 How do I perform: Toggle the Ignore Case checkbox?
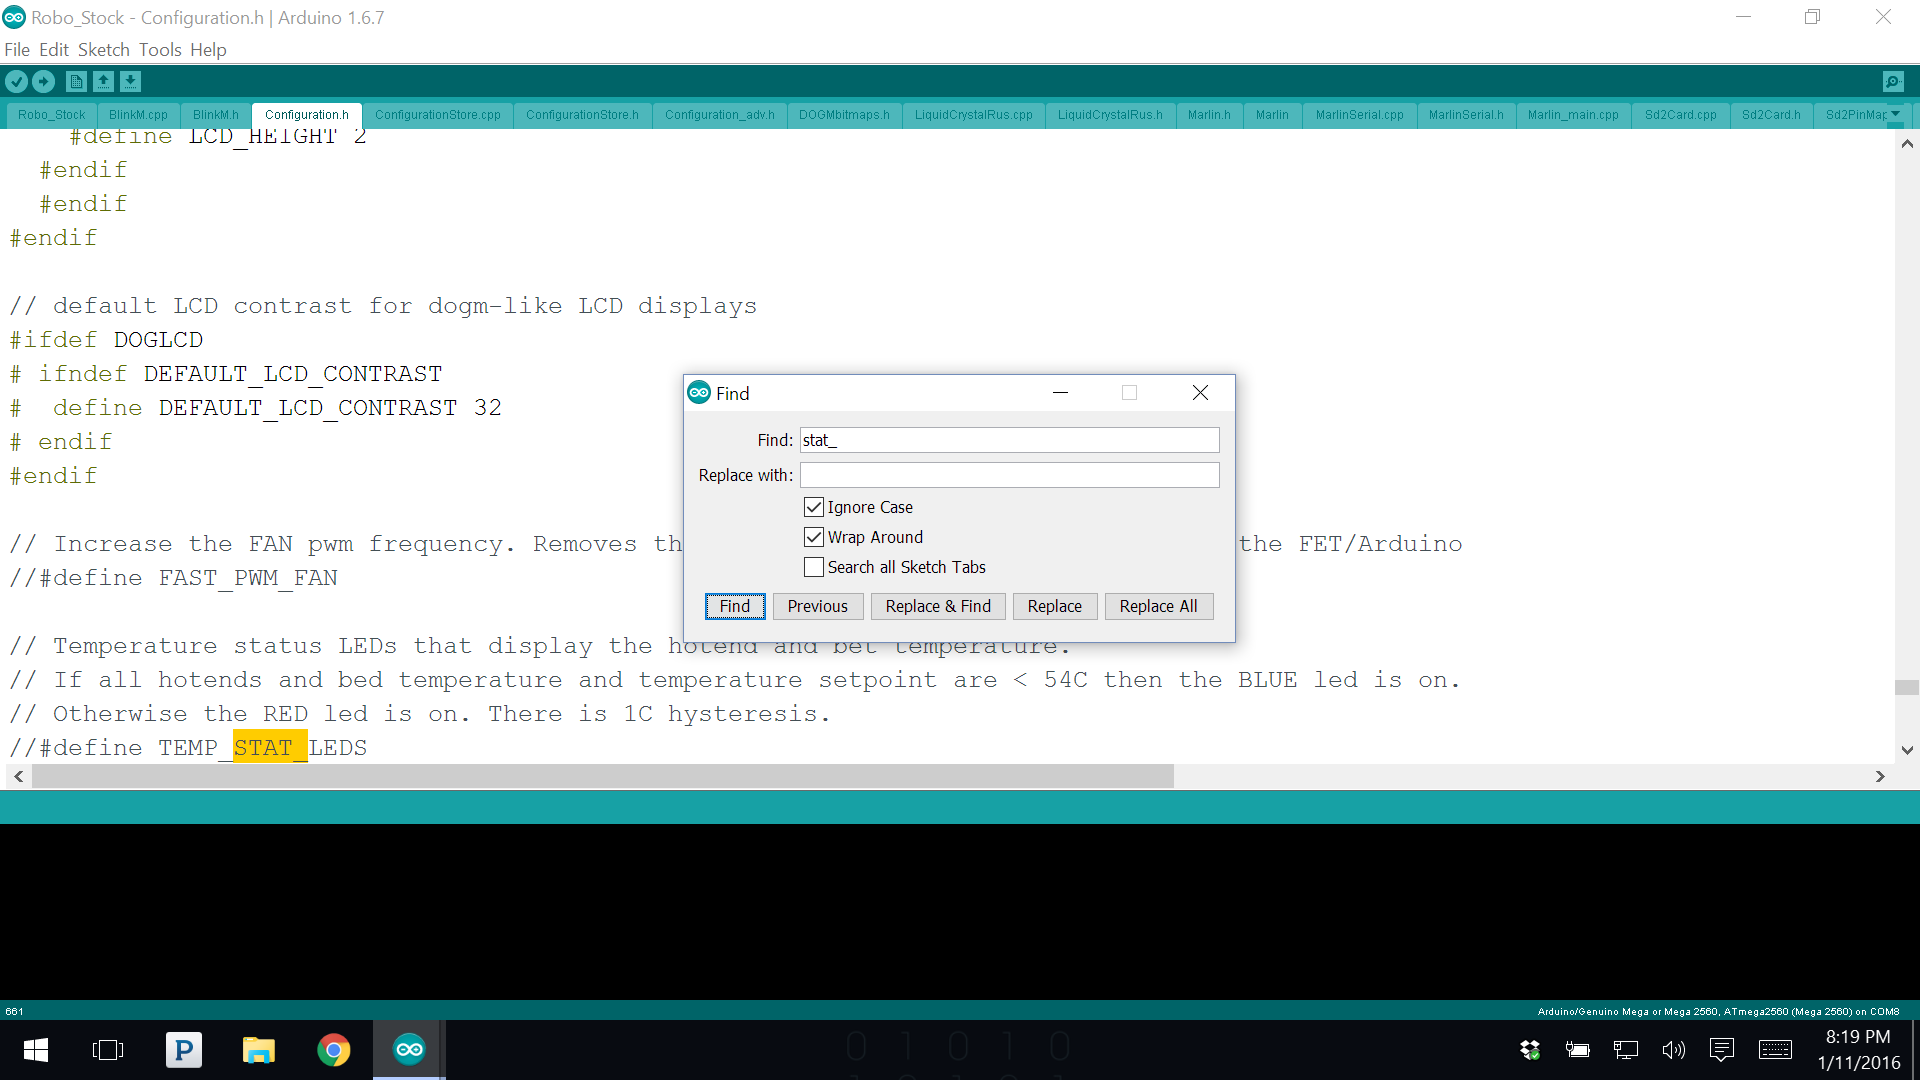click(x=814, y=506)
